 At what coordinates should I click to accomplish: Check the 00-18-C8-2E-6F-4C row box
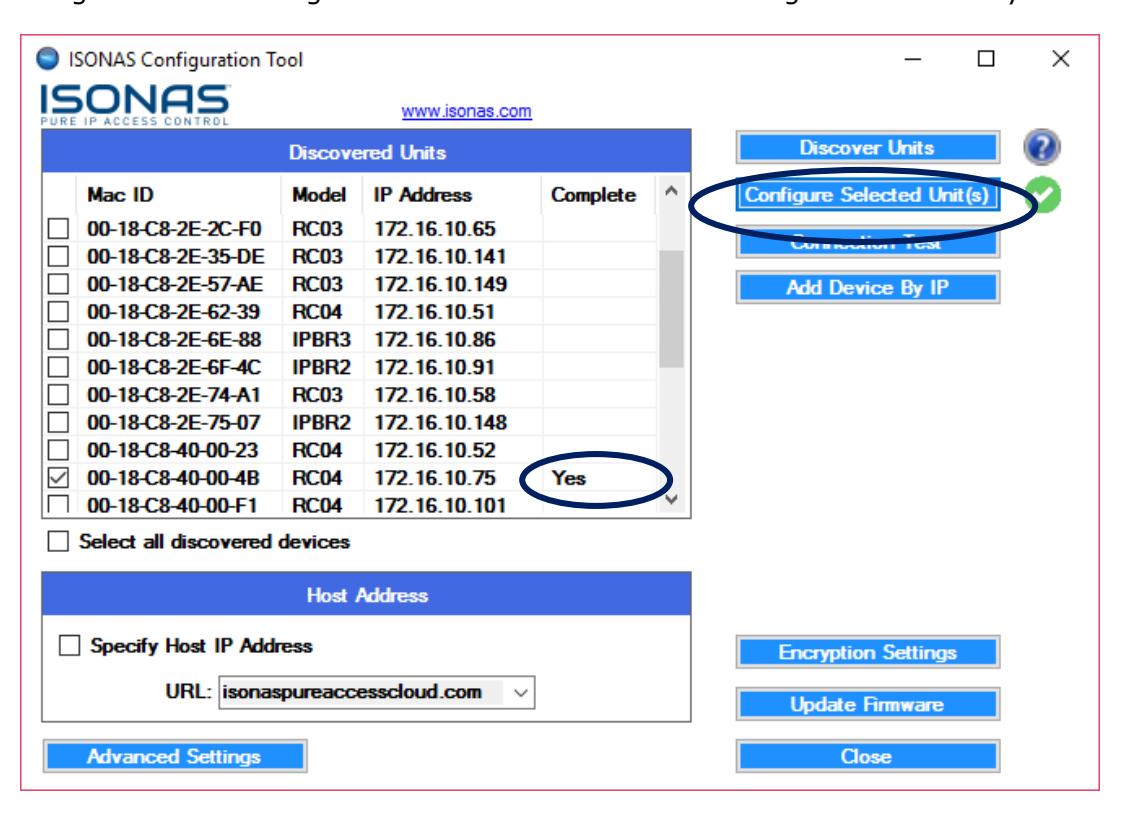click(x=58, y=367)
